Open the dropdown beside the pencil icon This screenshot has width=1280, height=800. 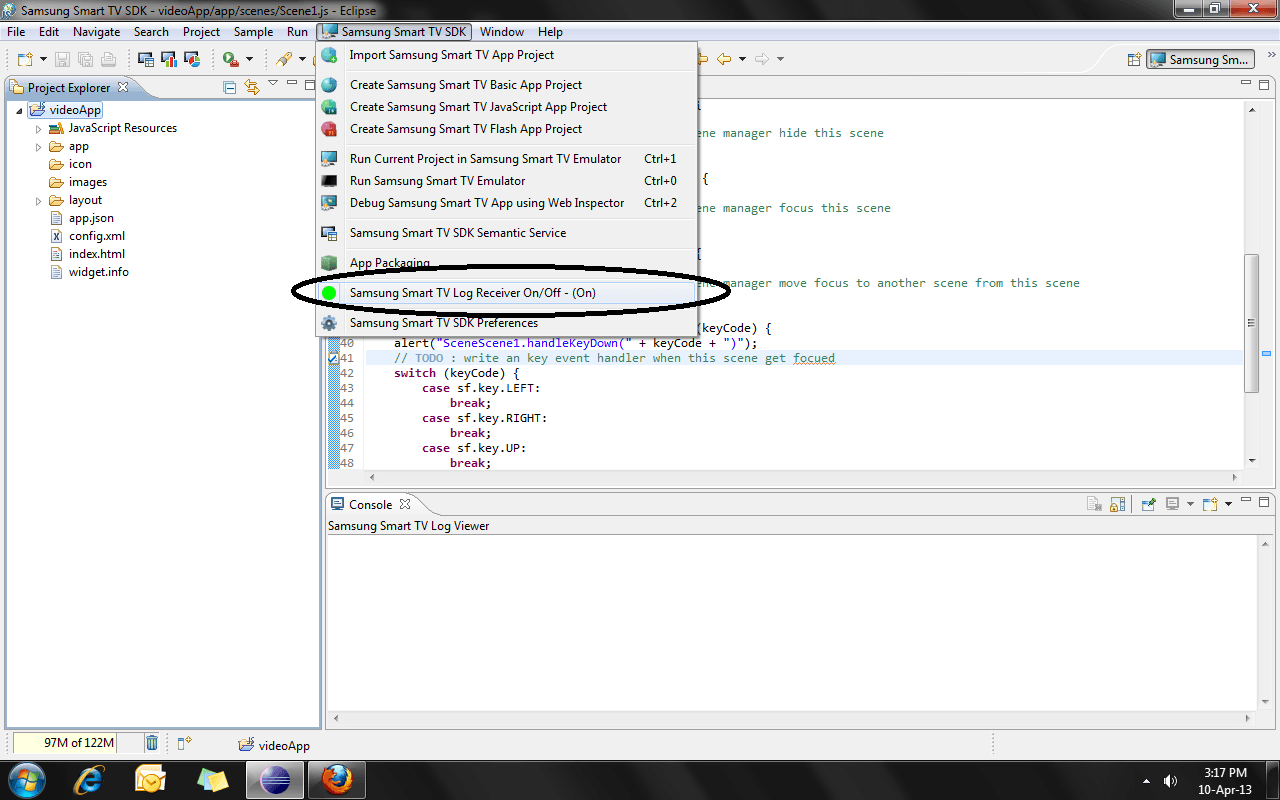coord(302,60)
